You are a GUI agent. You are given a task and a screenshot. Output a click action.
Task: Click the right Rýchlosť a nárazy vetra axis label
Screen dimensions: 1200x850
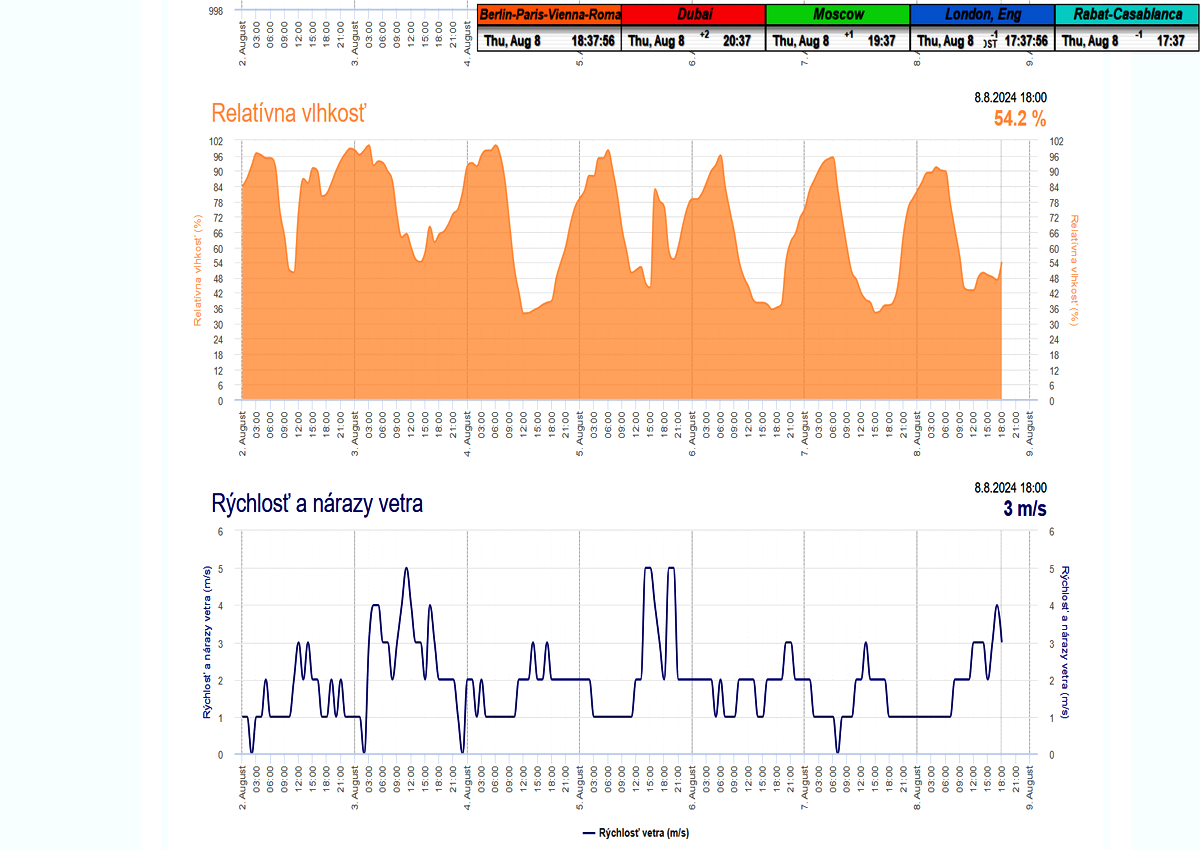point(1066,642)
